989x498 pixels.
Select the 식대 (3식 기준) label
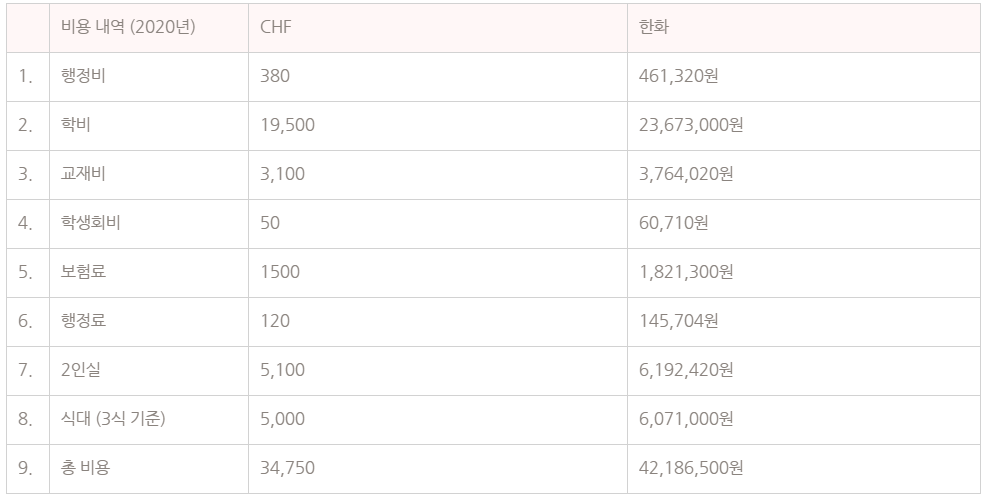click(x=114, y=419)
